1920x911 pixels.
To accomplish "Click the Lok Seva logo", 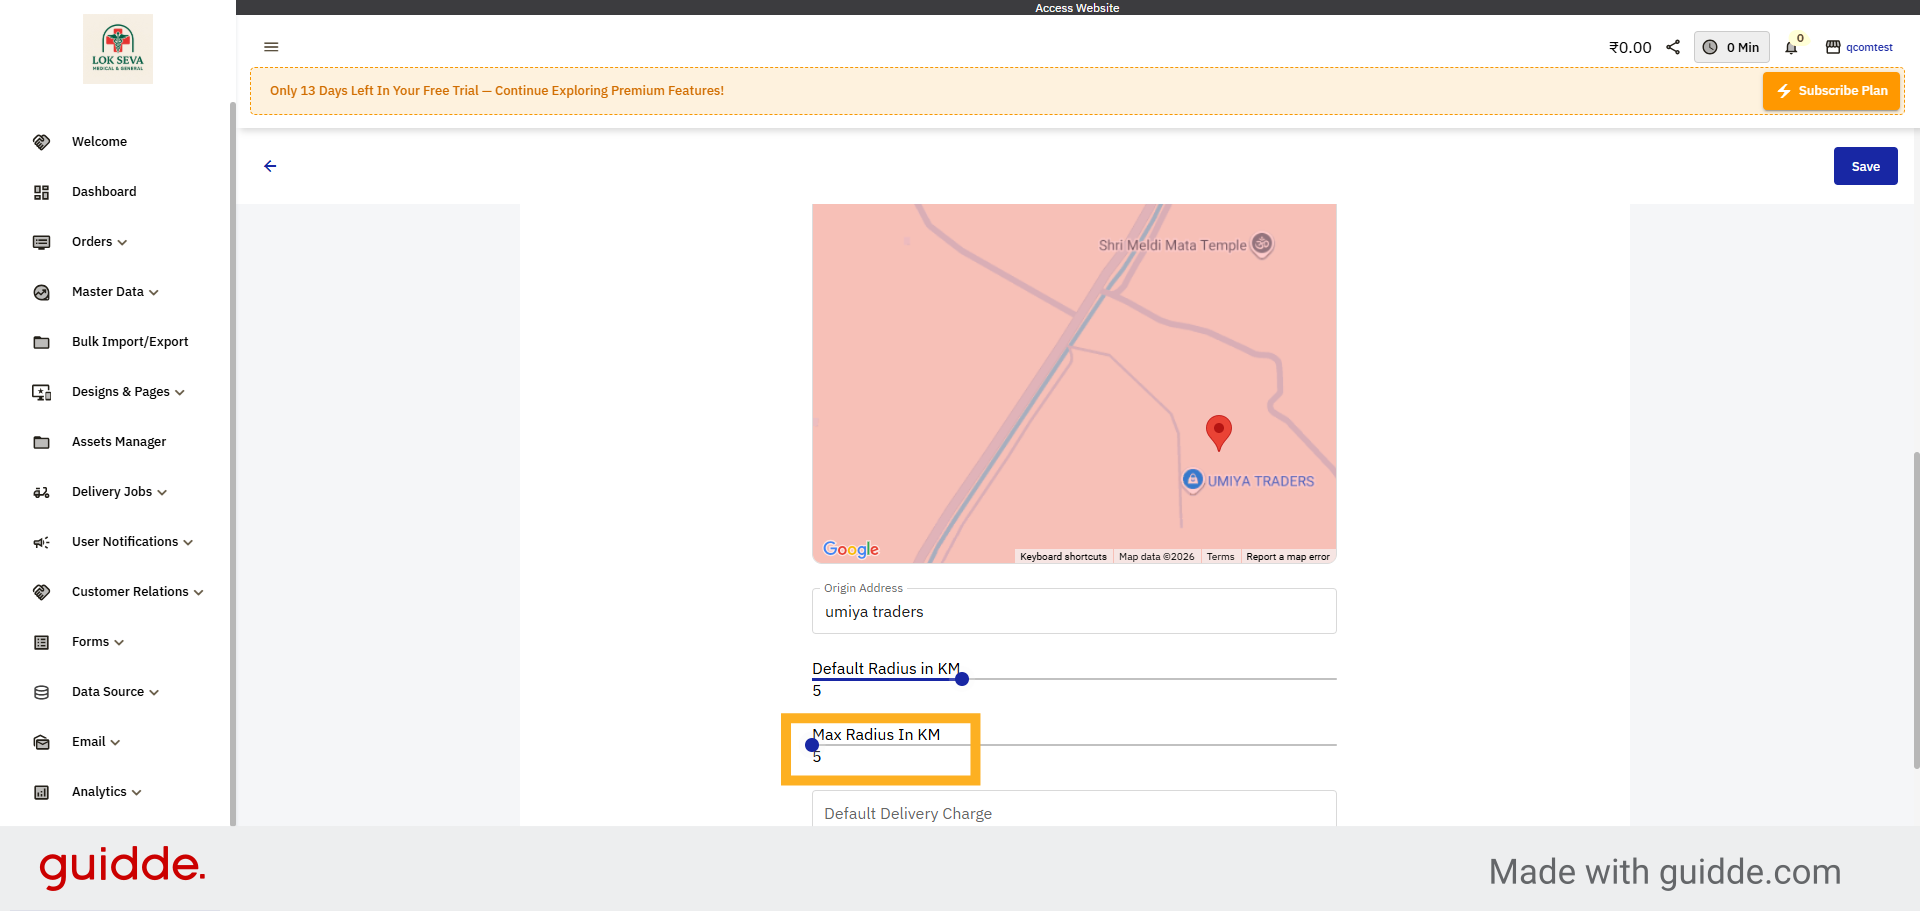I will (118, 49).
